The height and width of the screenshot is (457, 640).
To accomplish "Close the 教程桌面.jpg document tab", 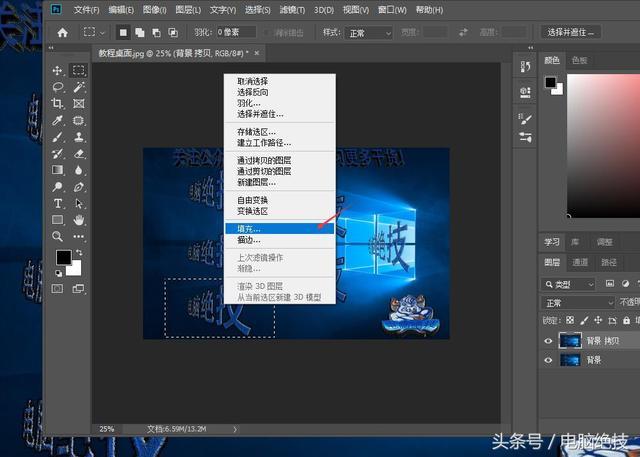I will pos(257,53).
